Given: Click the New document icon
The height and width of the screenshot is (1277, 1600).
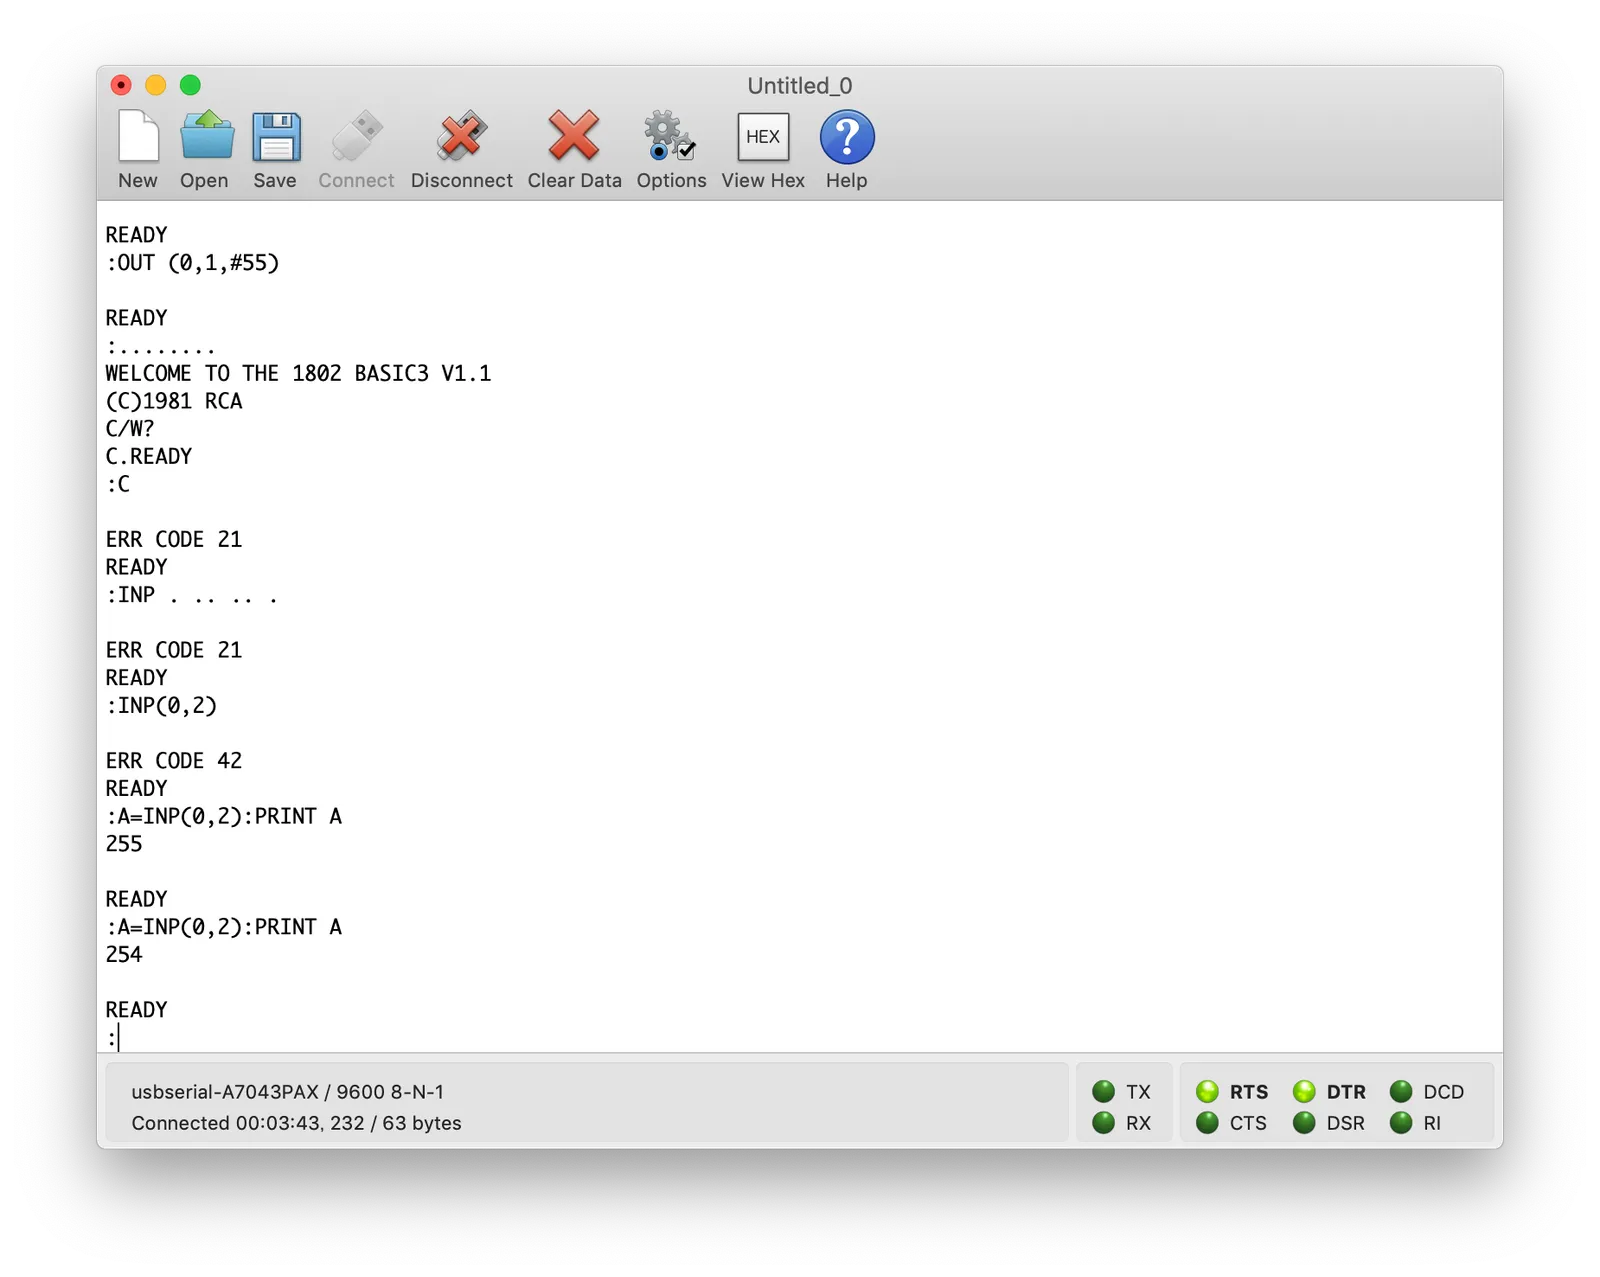Looking at the screenshot, I should tap(138, 137).
